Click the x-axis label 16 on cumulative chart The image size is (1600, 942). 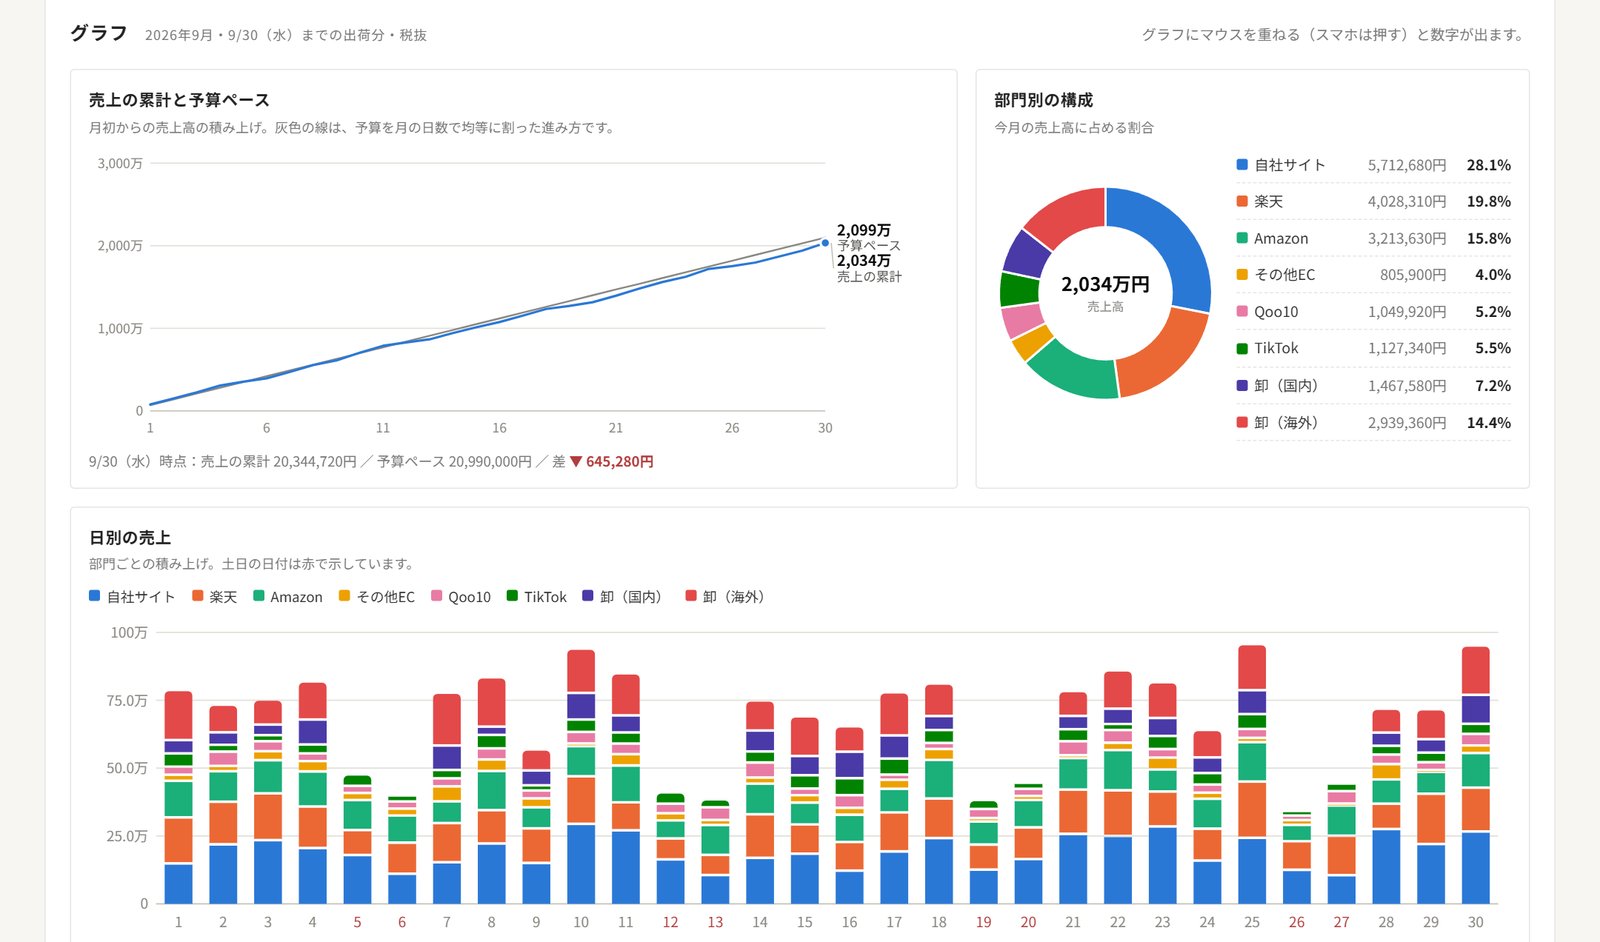coord(499,428)
